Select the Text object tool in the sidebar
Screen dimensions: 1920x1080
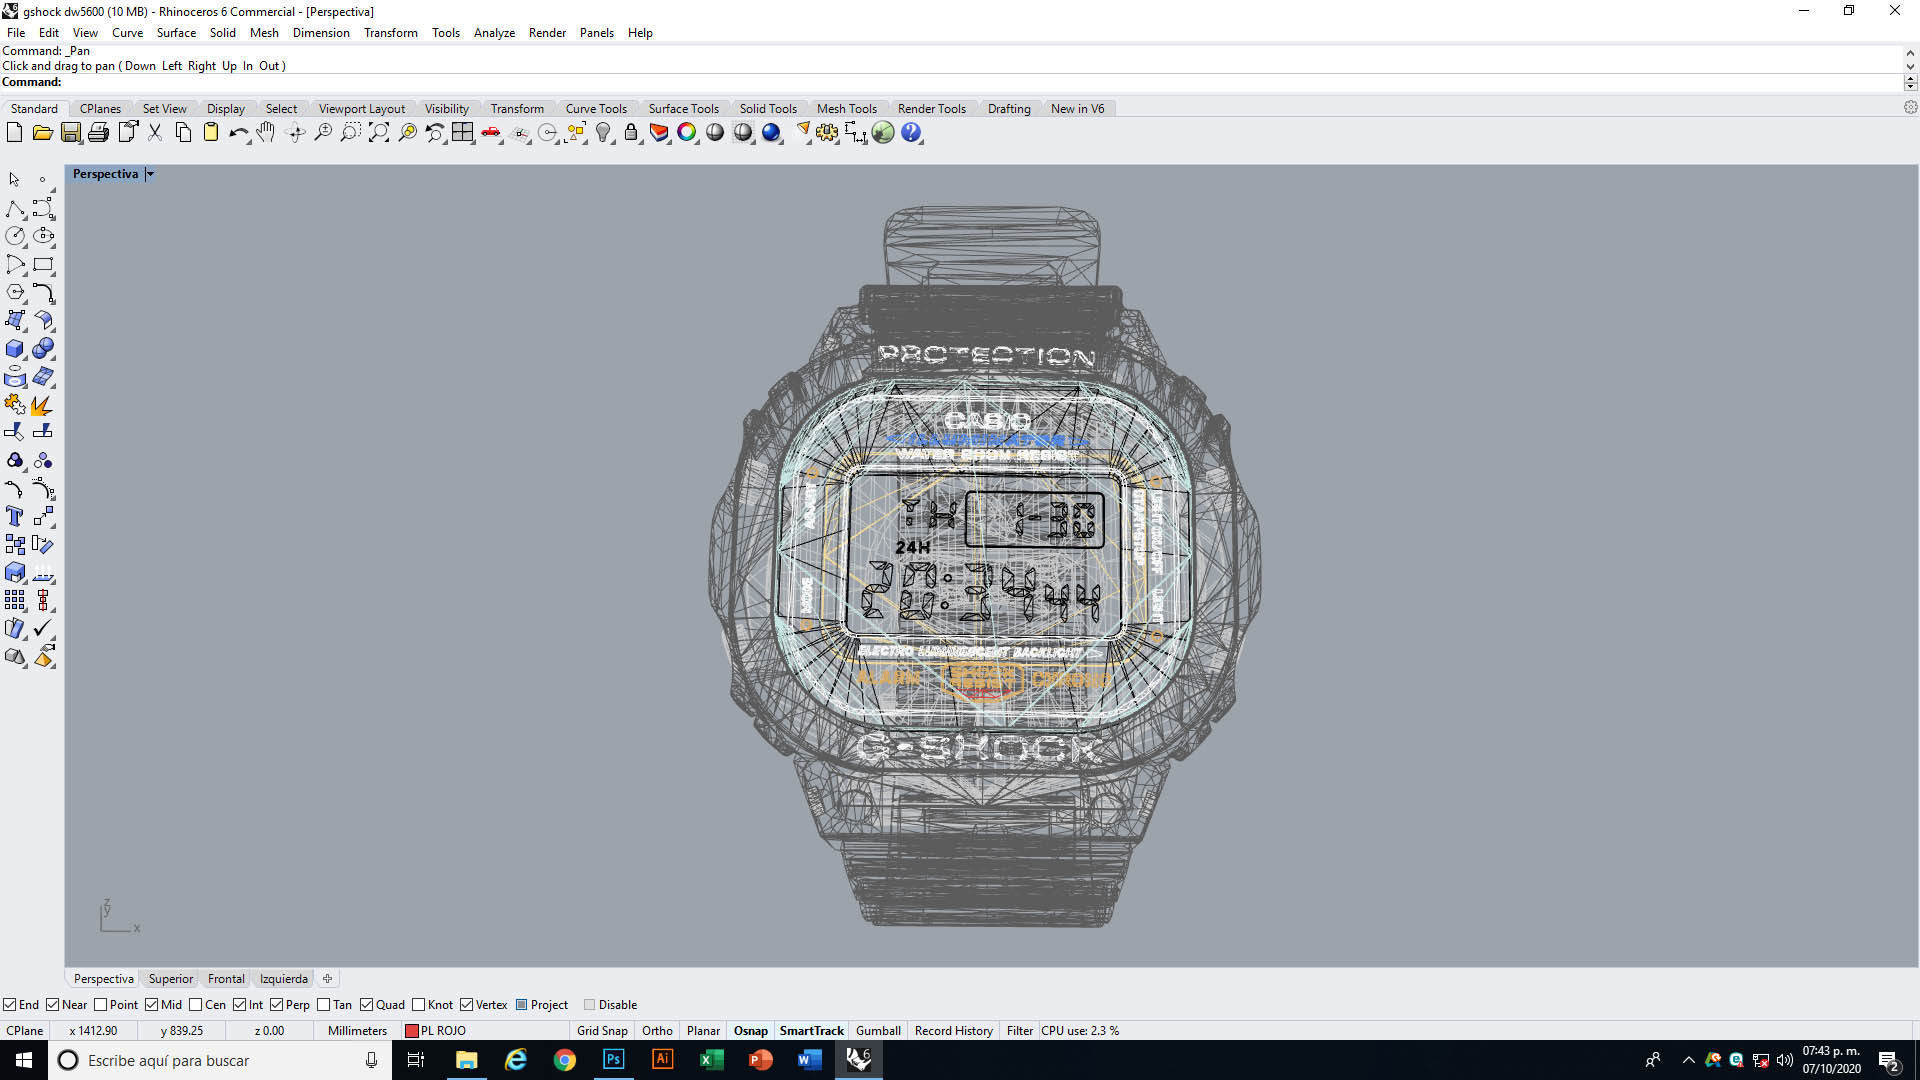tap(15, 516)
